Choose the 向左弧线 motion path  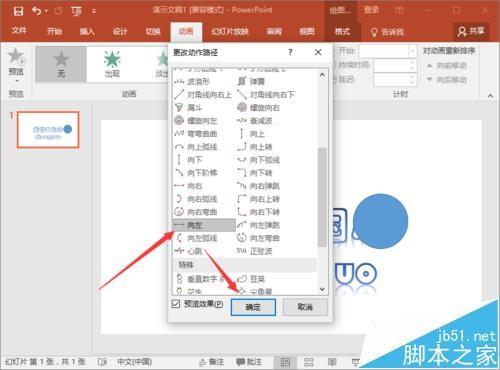point(196,238)
